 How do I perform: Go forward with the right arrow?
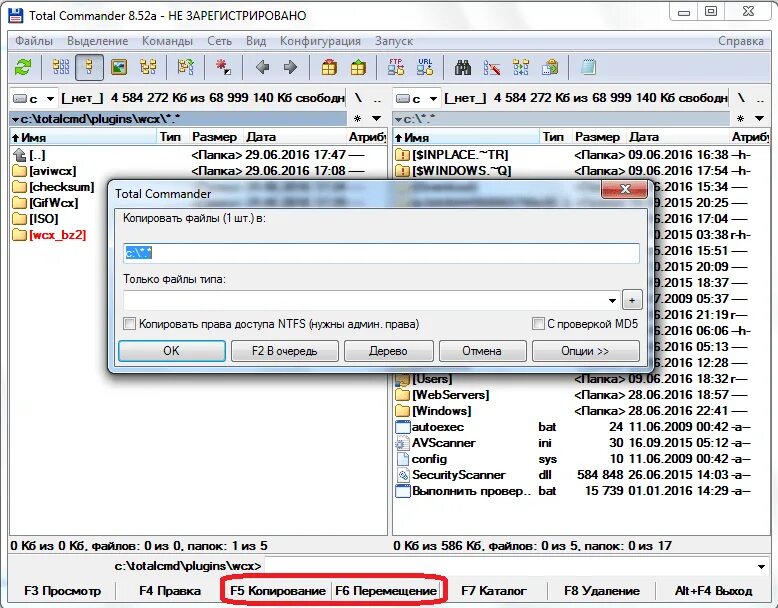tap(290, 67)
